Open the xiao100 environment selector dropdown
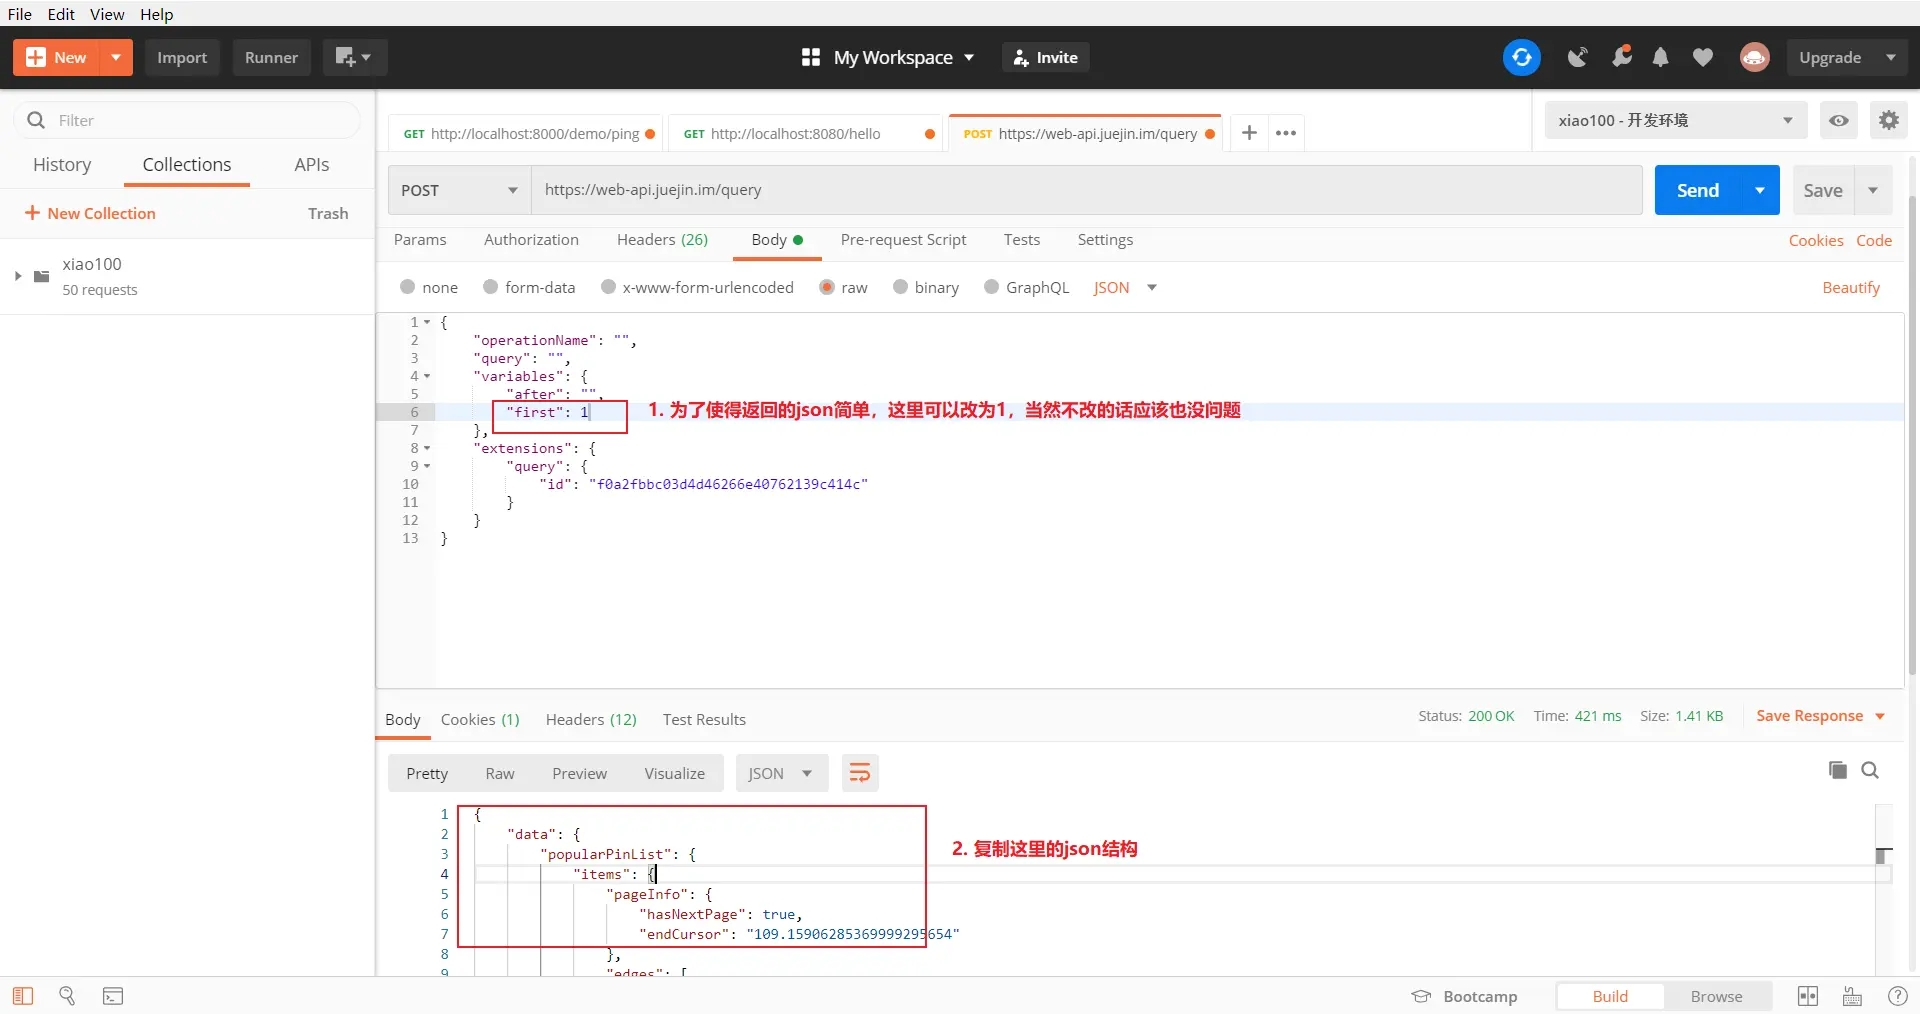Image resolution: width=1920 pixels, height=1014 pixels. click(1676, 120)
